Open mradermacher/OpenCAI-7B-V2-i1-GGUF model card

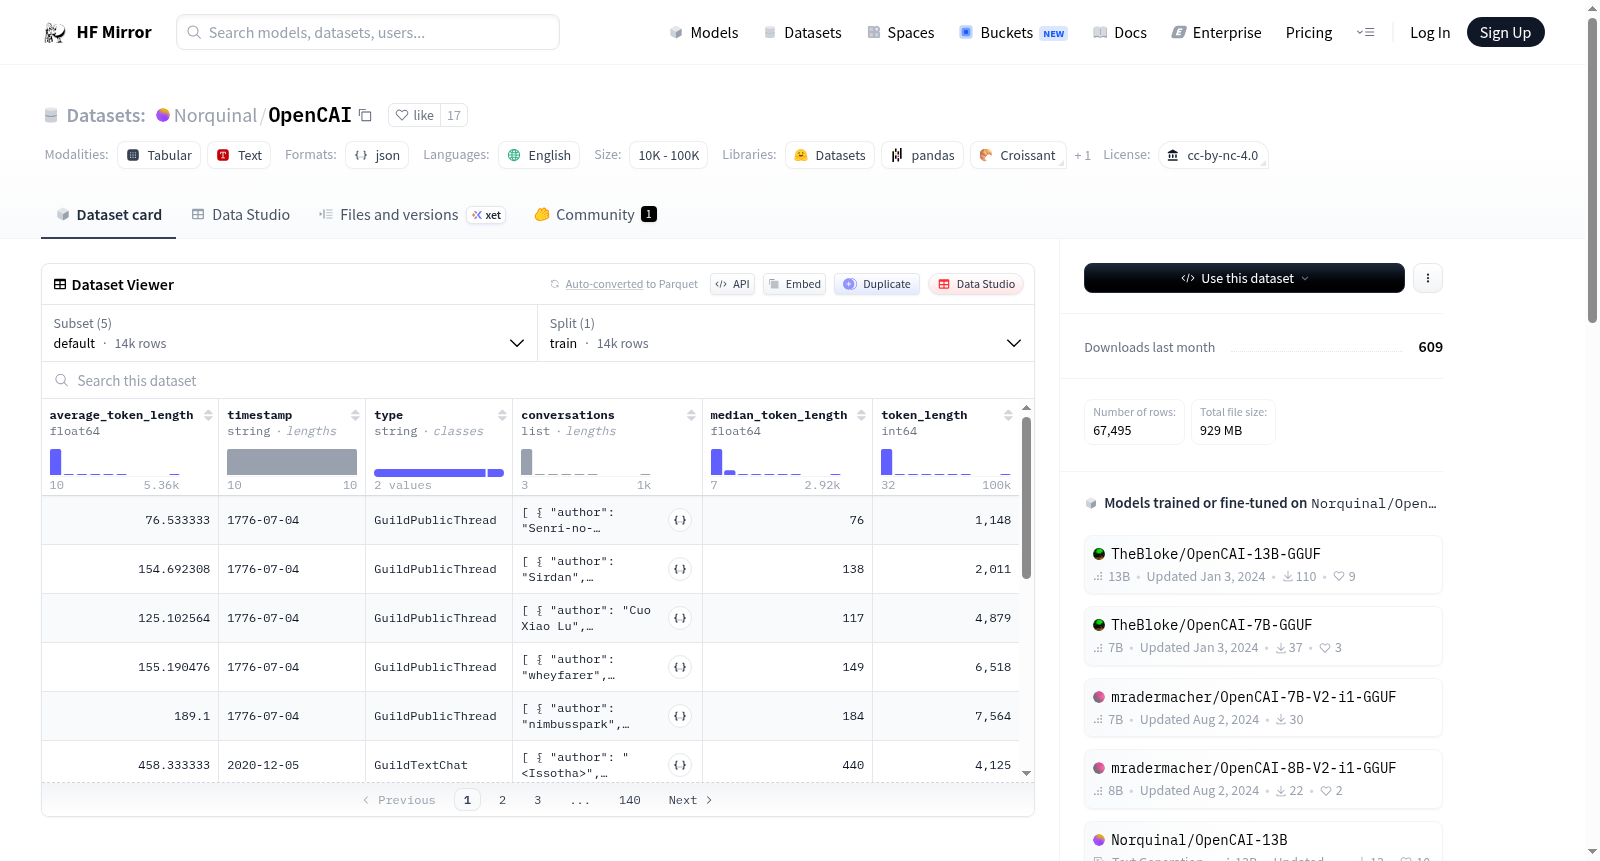(1263, 708)
